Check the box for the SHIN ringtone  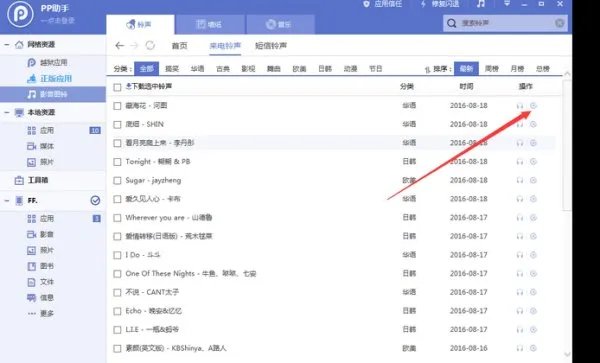click(x=117, y=125)
